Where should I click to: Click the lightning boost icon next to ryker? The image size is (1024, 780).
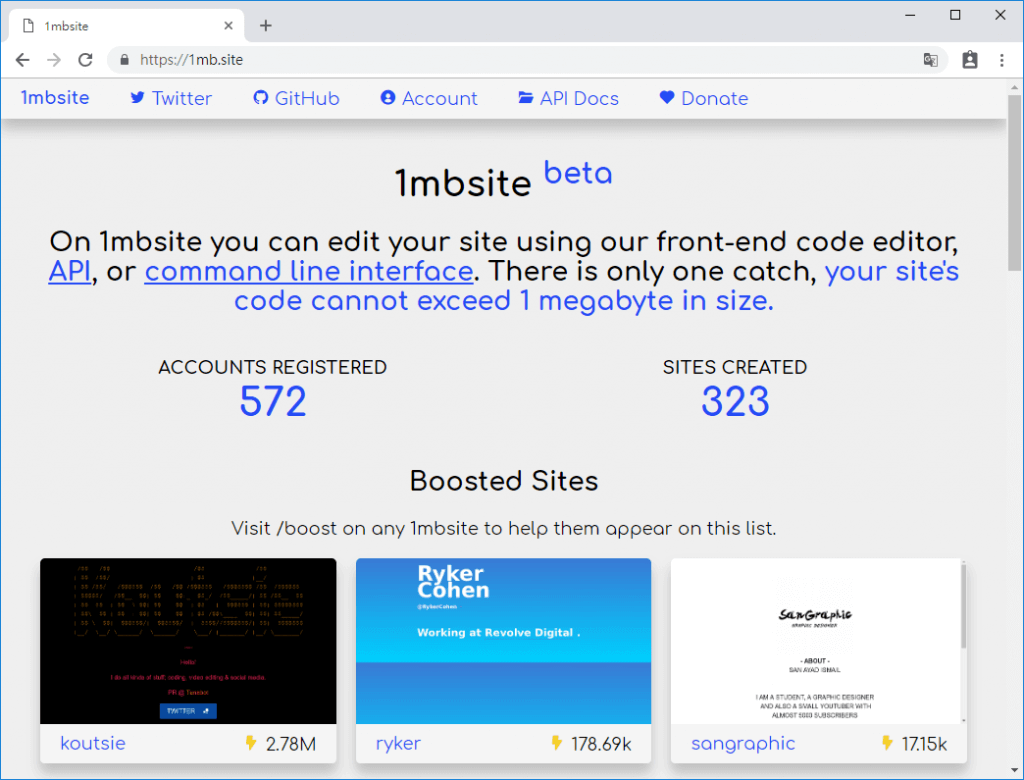(556, 743)
